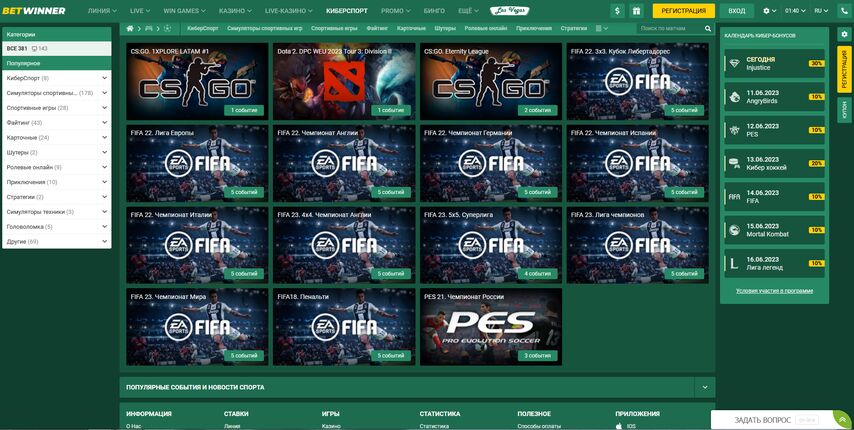The image size is (854, 430).
Task: Open the header settings gear dropdown
Action: click(x=770, y=11)
